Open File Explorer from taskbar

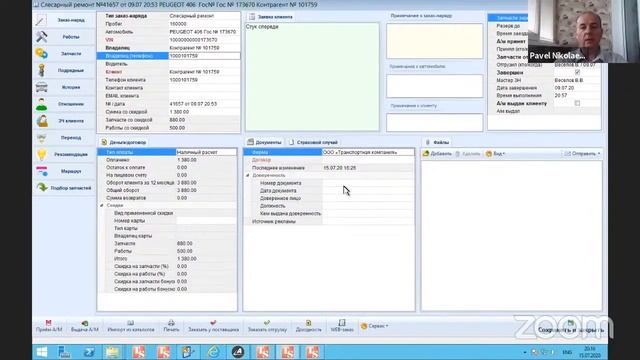[113, 352]
